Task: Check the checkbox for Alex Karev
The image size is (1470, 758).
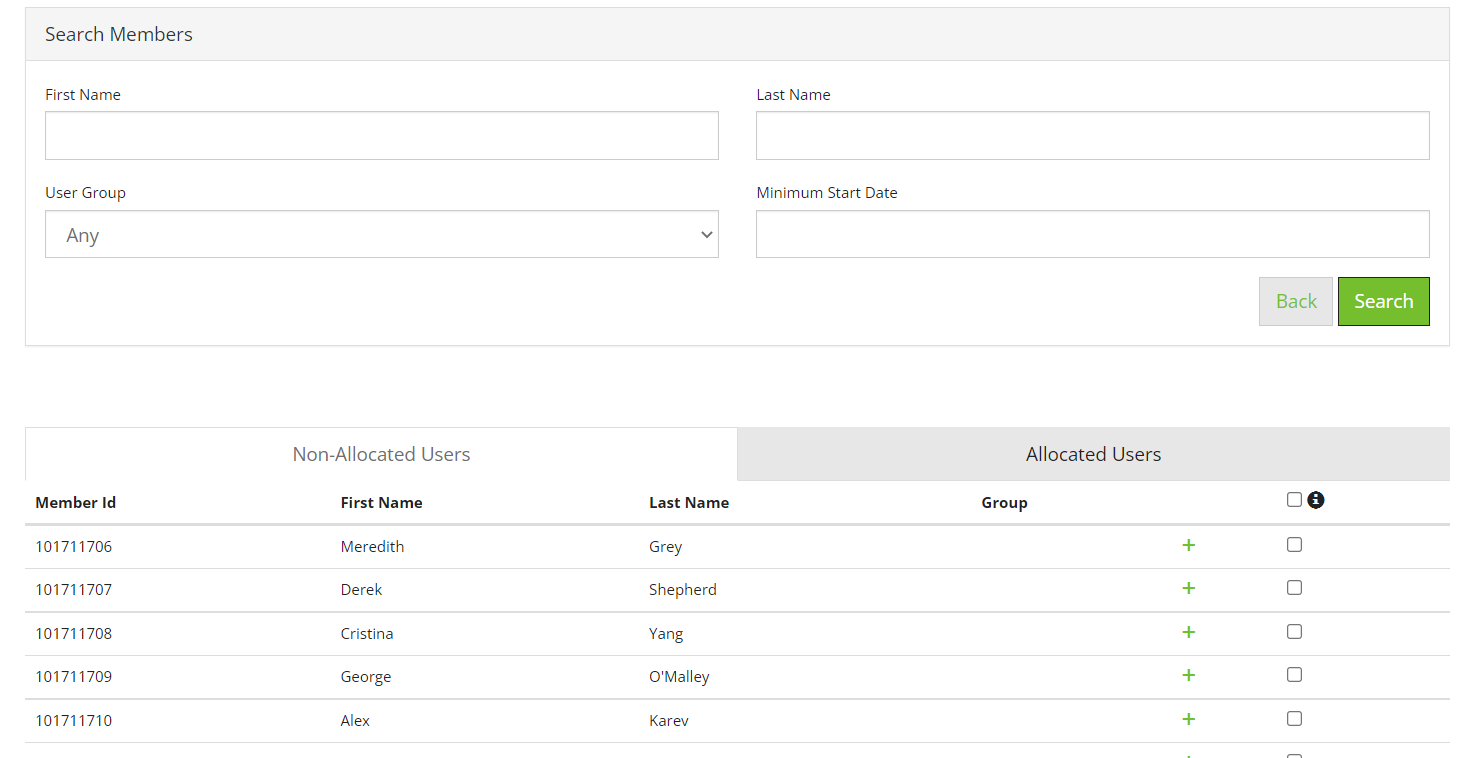Action: 1294,718
